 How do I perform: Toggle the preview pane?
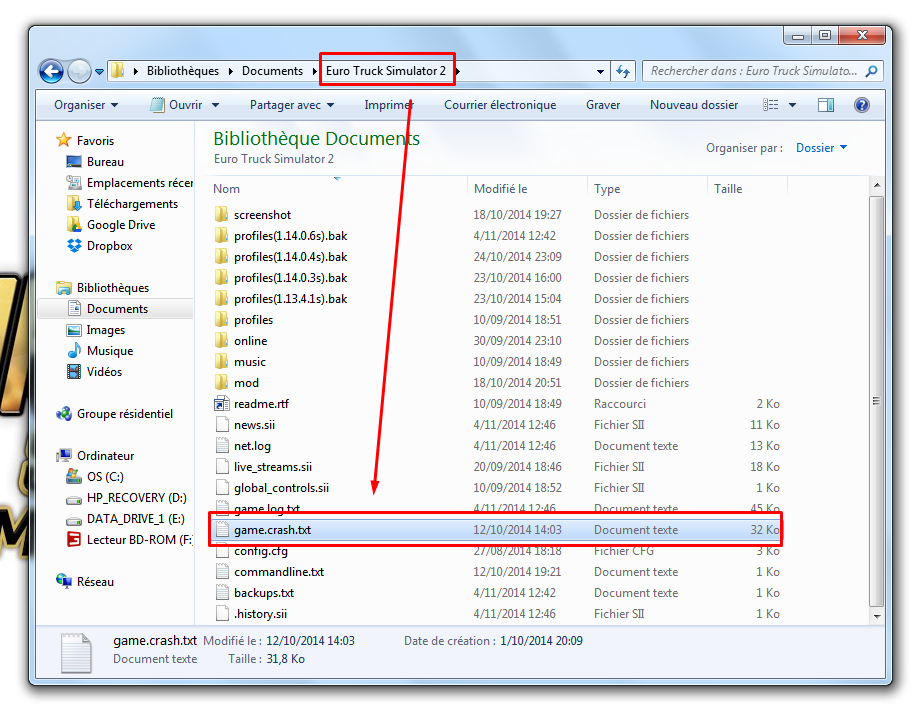826,105
